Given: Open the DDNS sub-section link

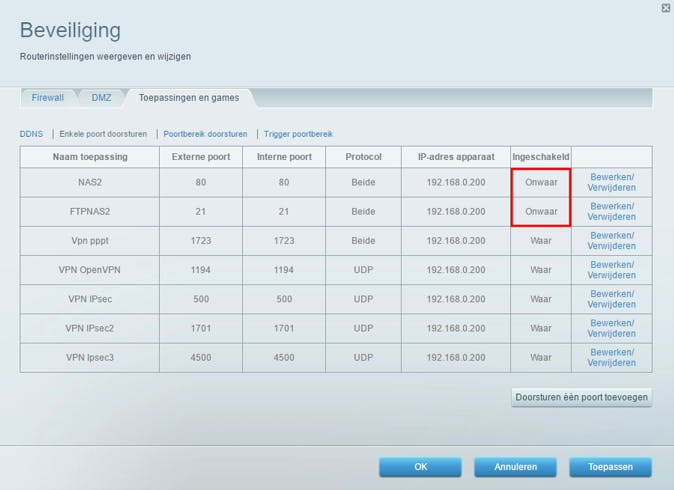Looking at the screenshot, I should coord(31,134).
